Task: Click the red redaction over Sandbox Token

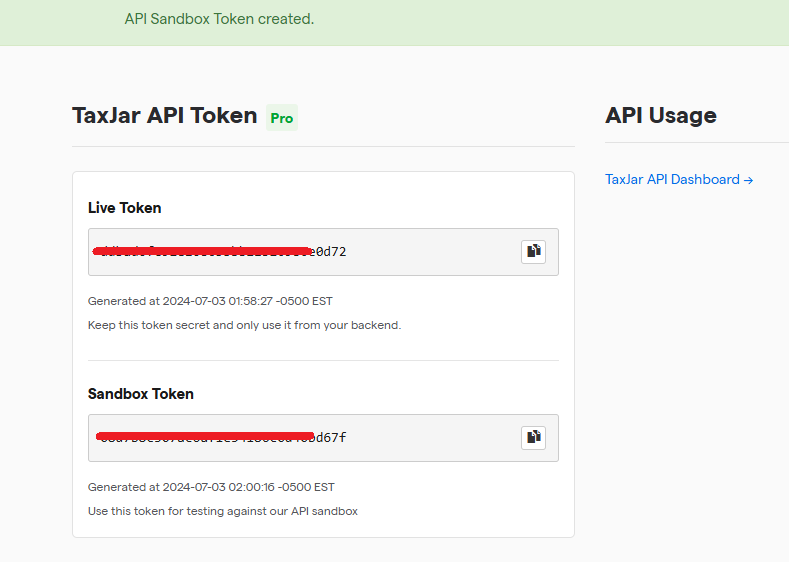Action: tap(205, 436)
